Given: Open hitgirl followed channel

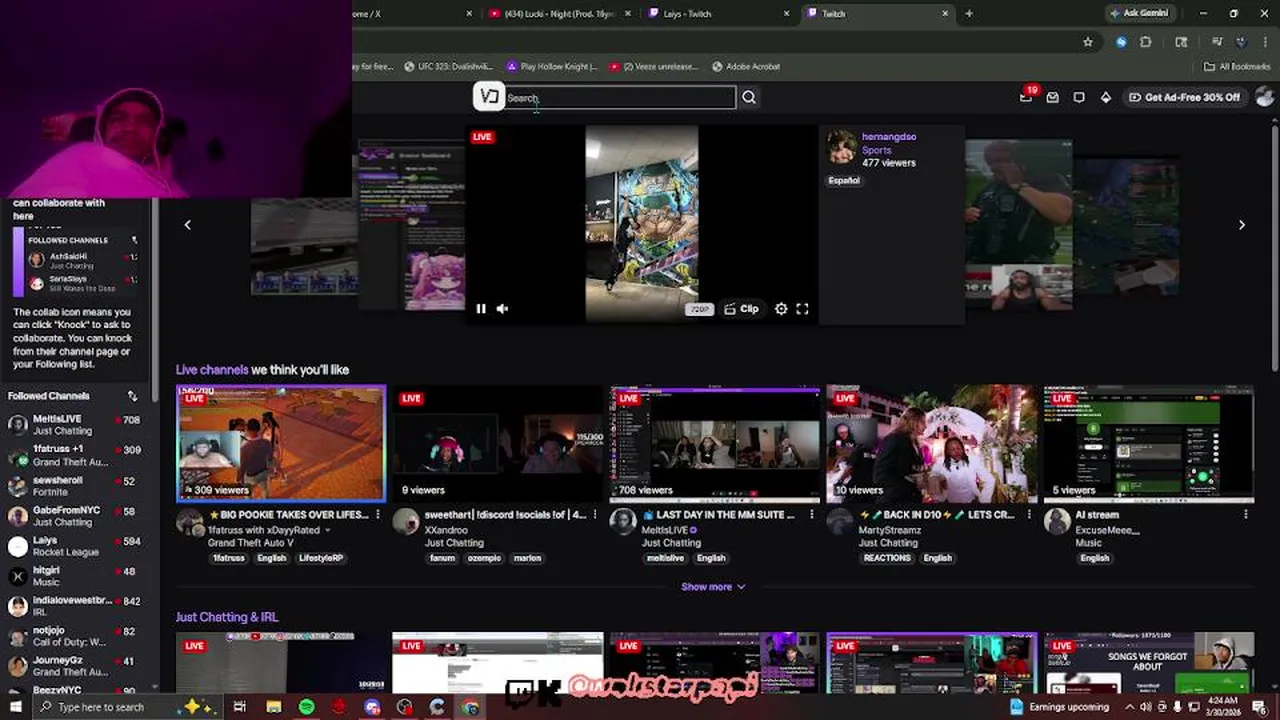Looking at the screenshot, I should pos(75,576).
